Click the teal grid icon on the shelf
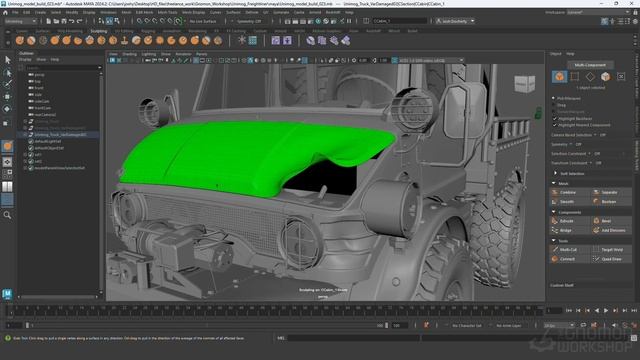The height and width of the screenshot is (360, 640). [x=253, y=40]
